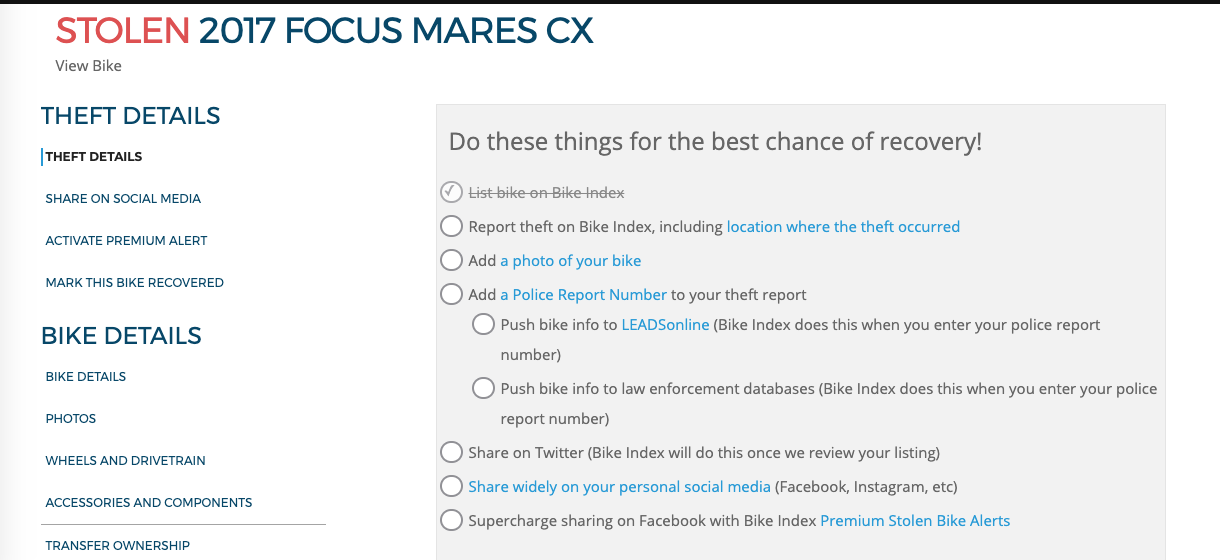
Task: Toggle the 'List bike on Bike Index' checkmark
Action: coord(451,192)
